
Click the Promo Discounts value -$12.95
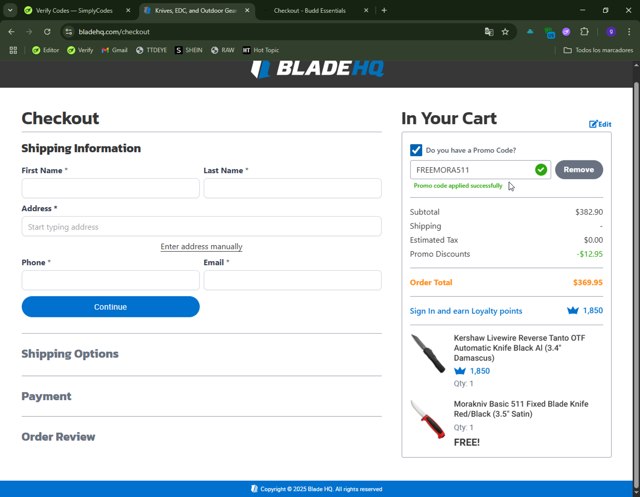point(589,254)
